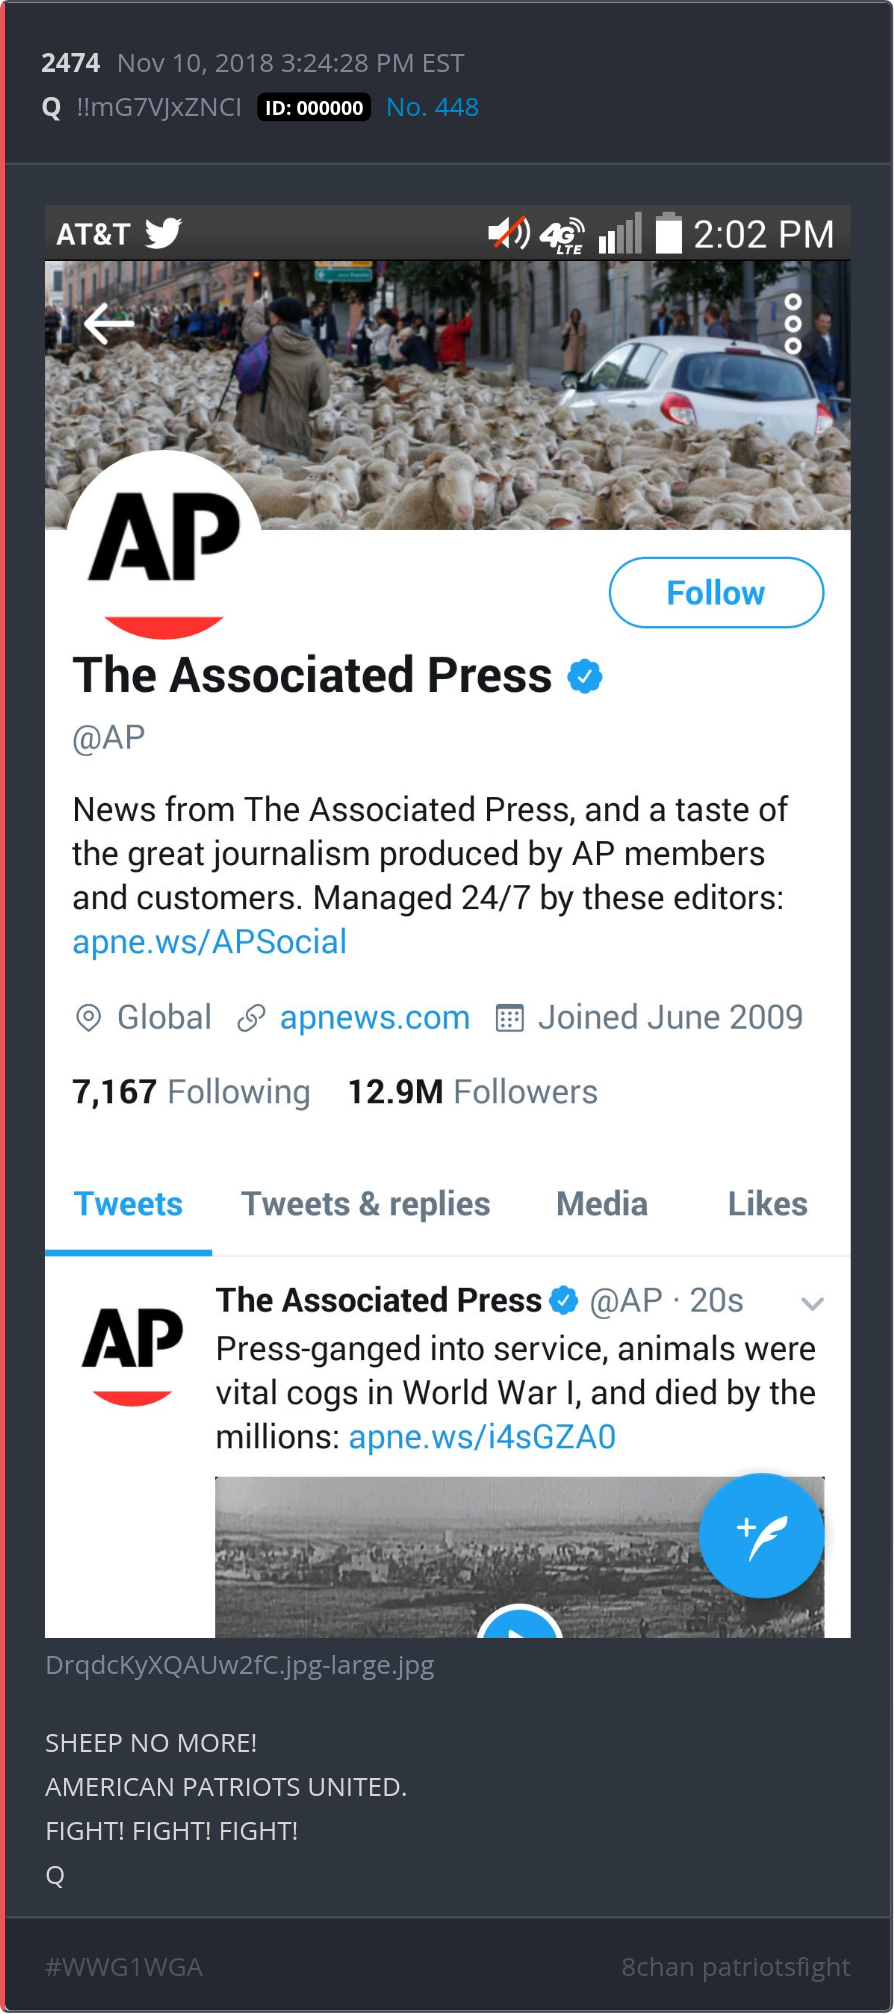Tap the back arrow on profile header
Viewport: 894px width, 2014px height.
pyautogui.click(x=108, y=323)
